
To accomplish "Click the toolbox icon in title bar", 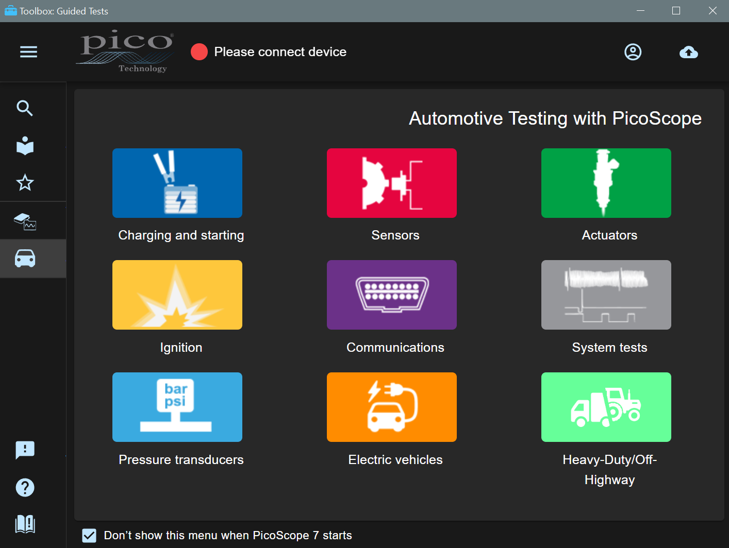I will tap(10, 10).
